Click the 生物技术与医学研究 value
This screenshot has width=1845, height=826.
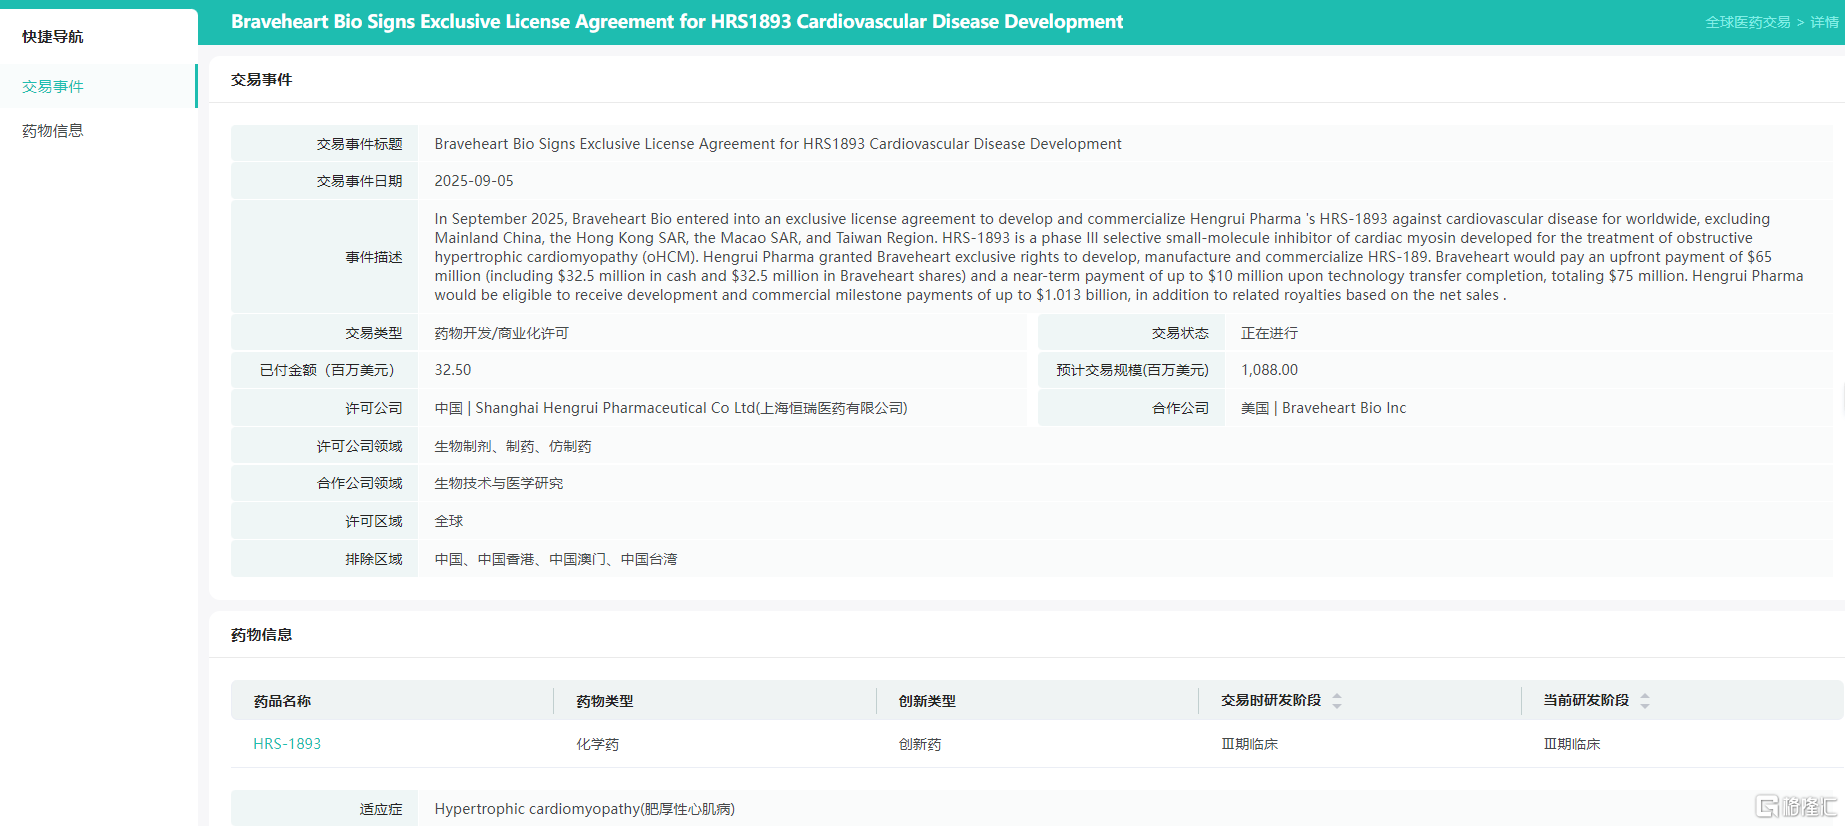click(x=498, y=483)
